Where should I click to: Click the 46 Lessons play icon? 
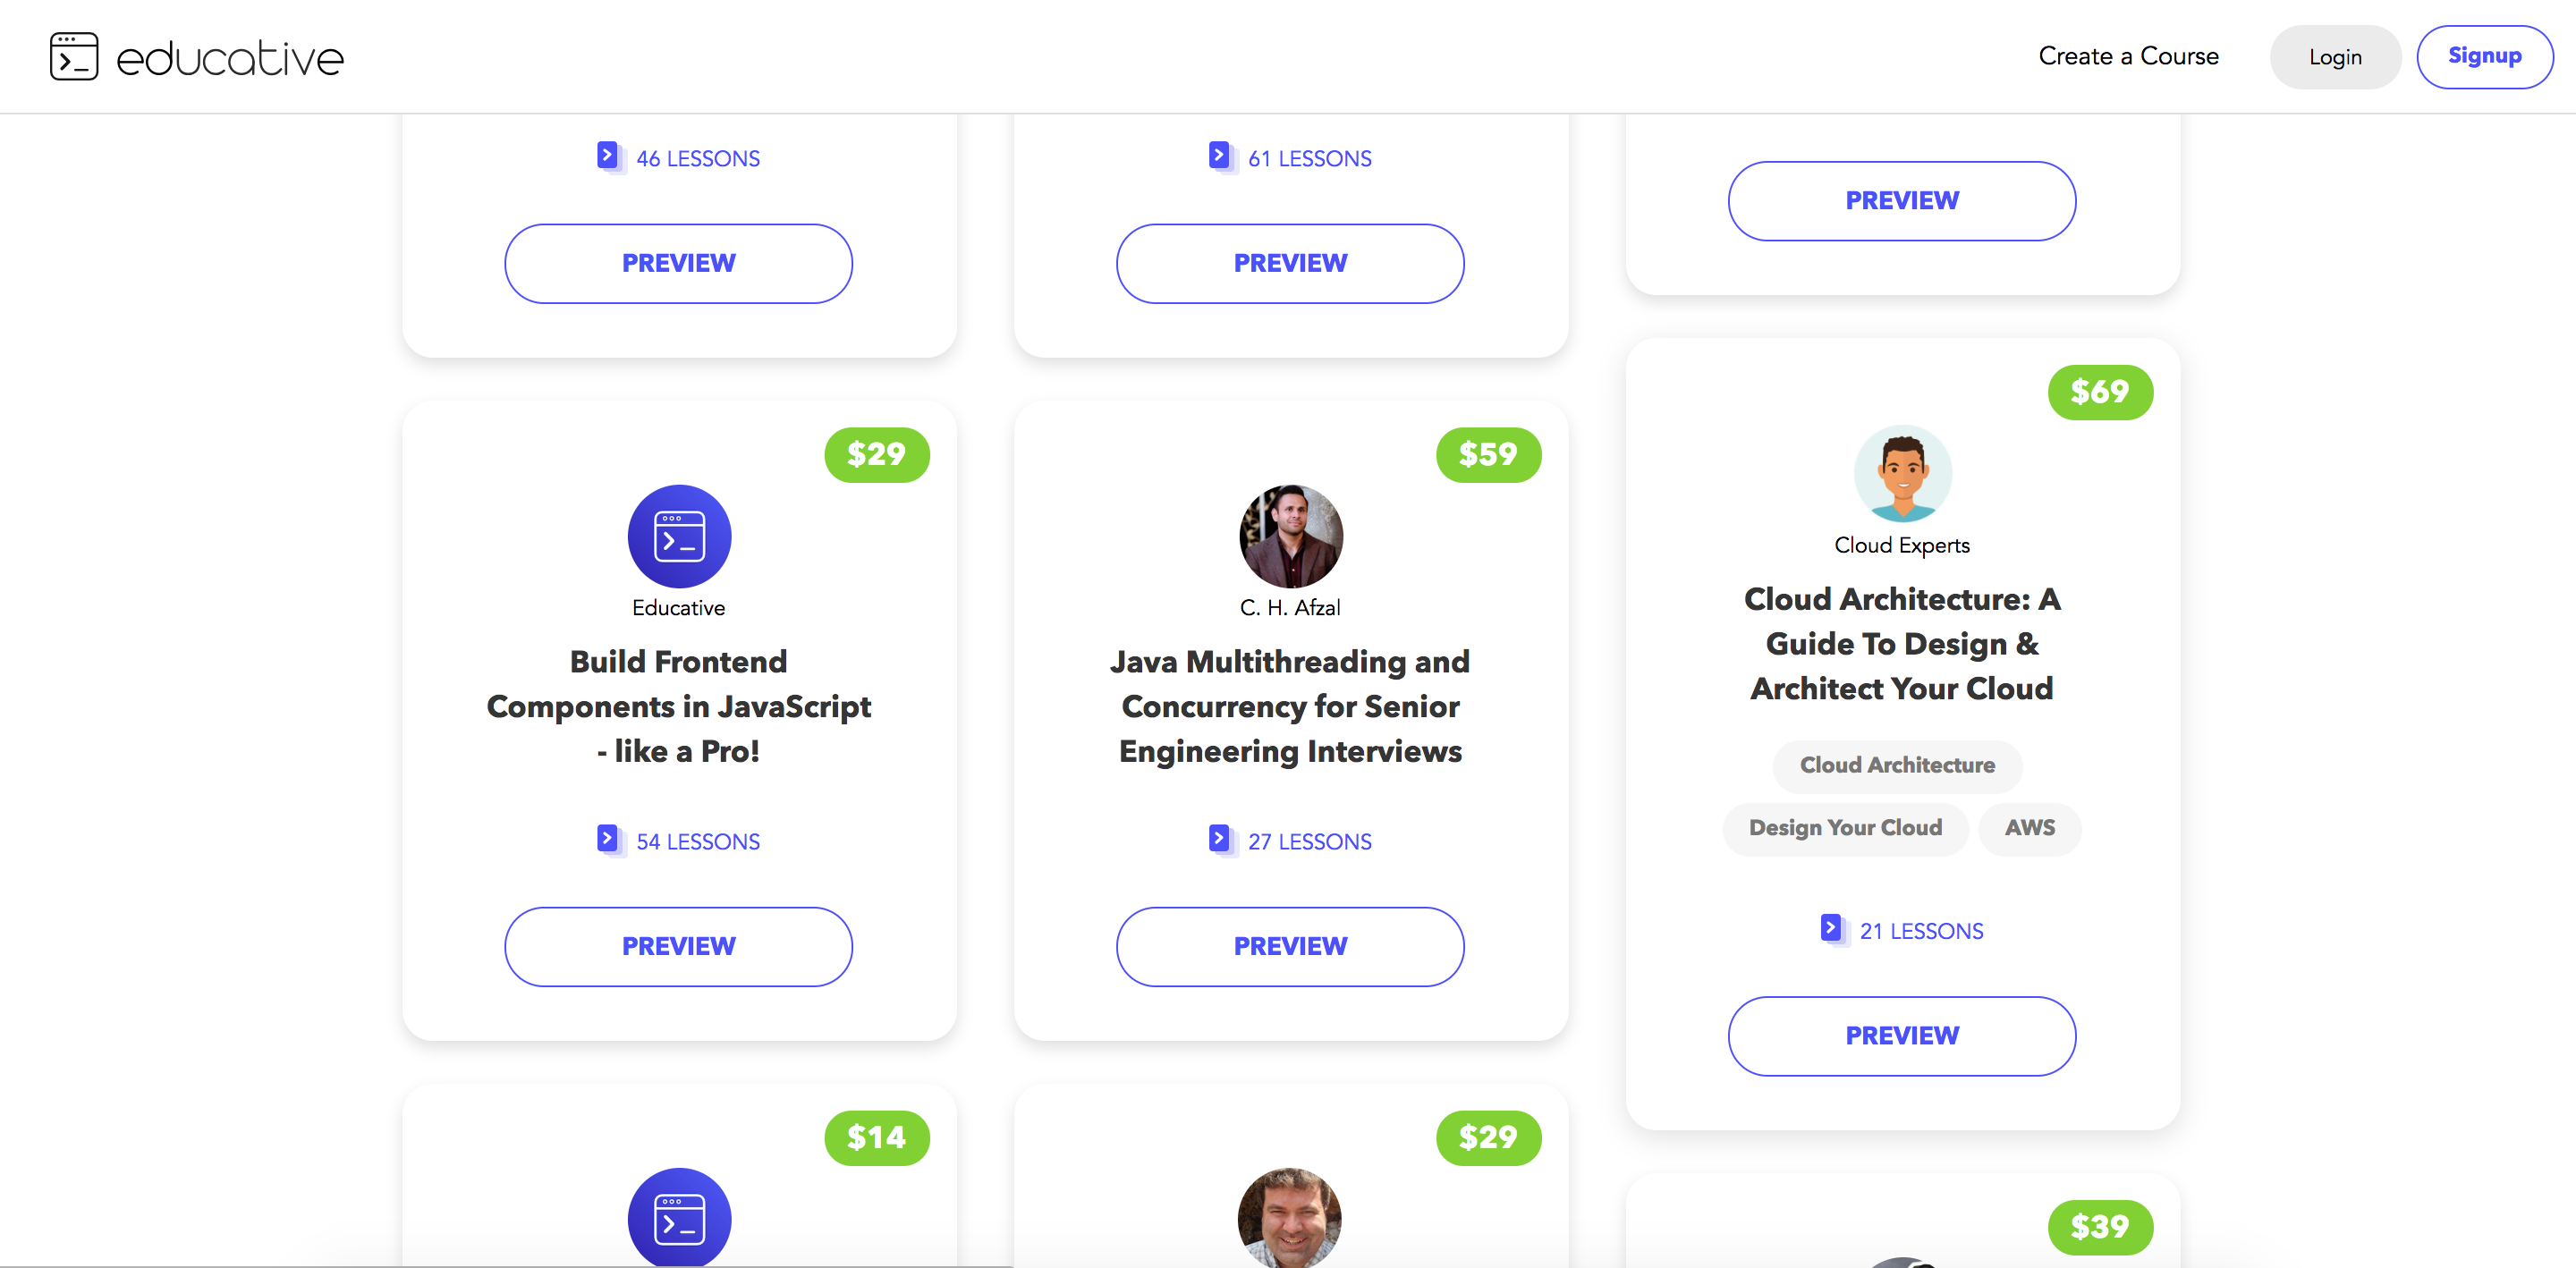(x=607, y=156)
